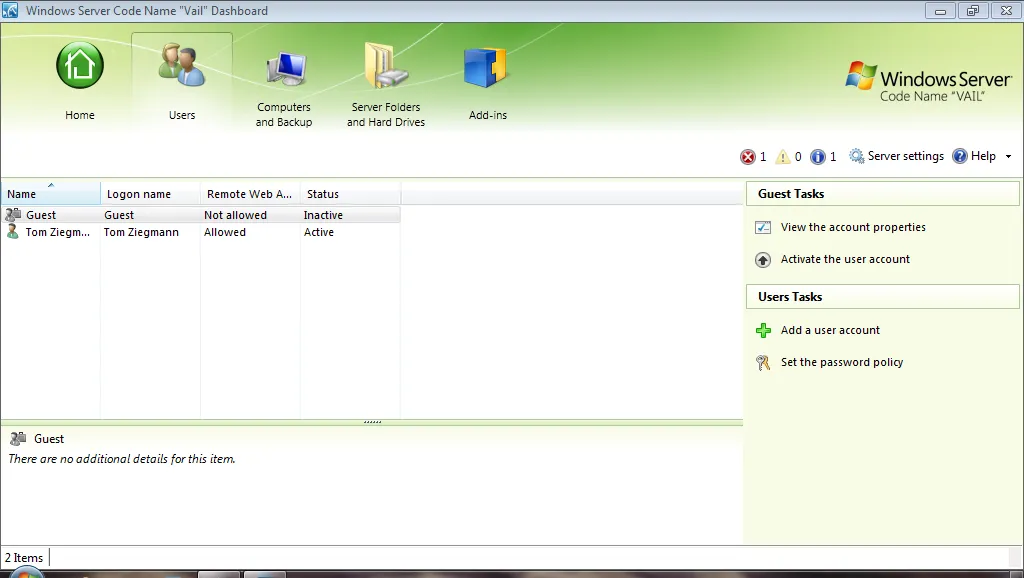Open Computers and Backup icon
1024x578 pixels.
tap(286, 68)
